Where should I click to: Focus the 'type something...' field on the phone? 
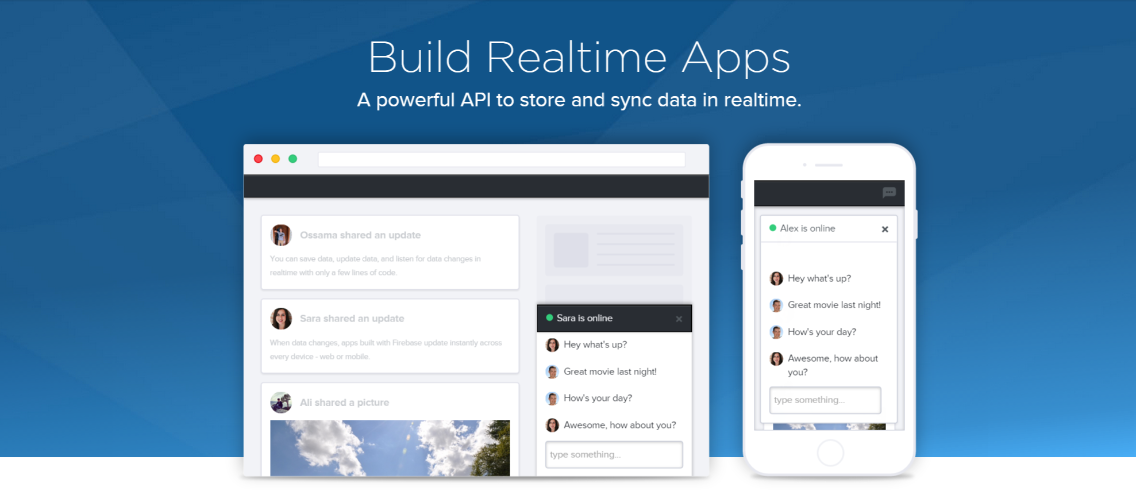[x=824, y=400]
